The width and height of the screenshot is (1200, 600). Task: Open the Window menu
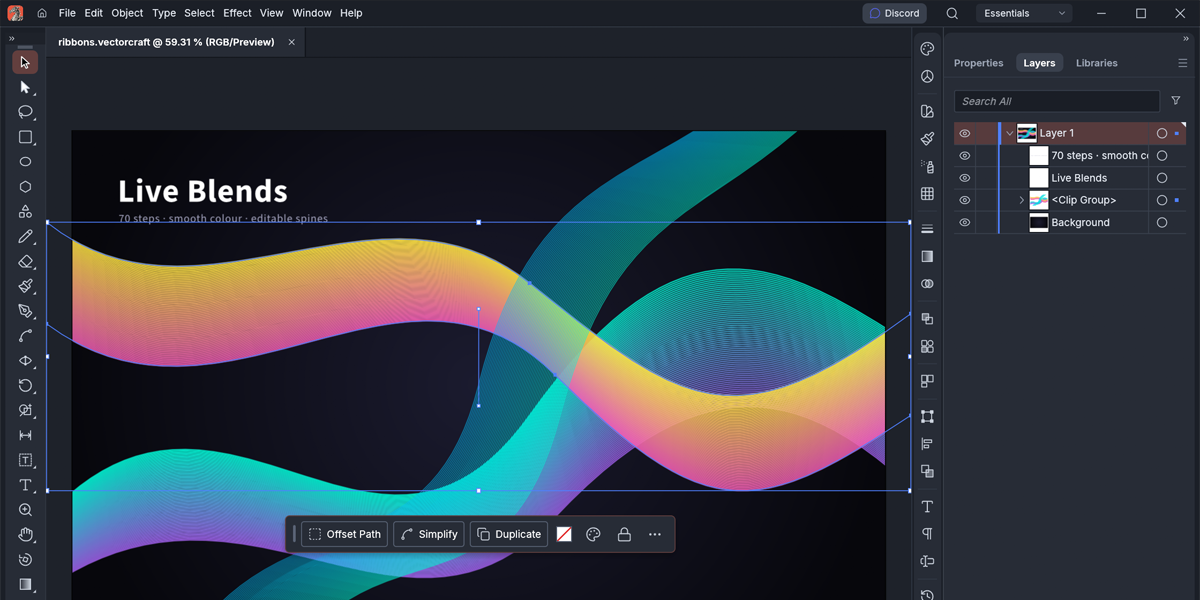tap(312, 13)
